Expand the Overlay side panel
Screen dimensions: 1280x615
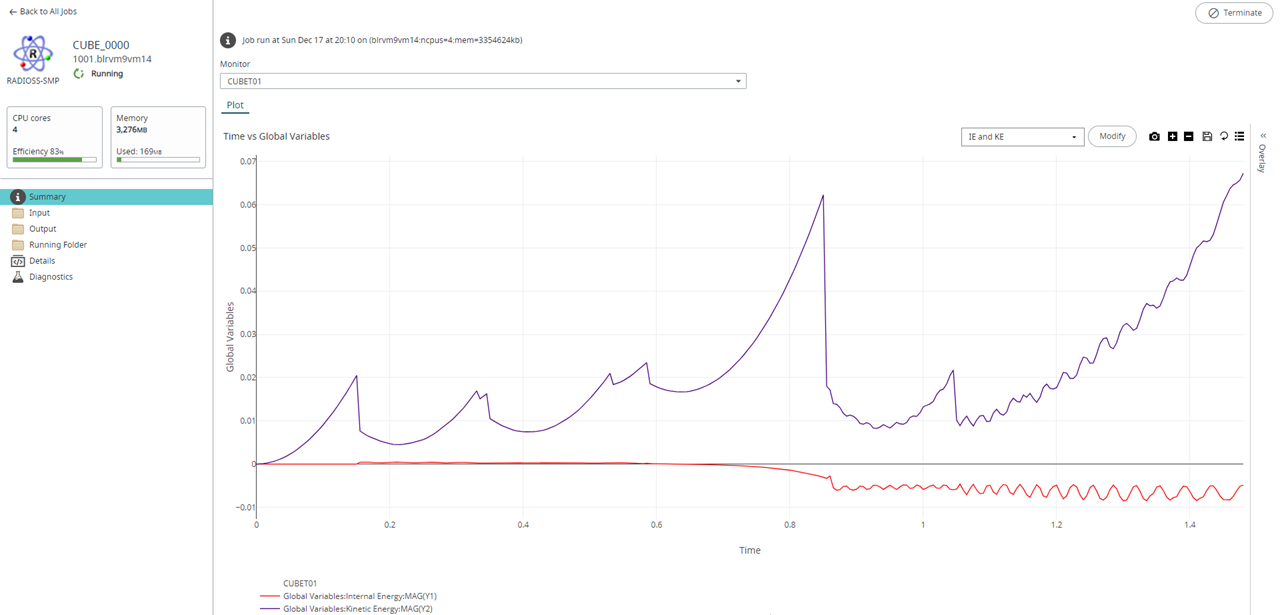click(1262, 136)
